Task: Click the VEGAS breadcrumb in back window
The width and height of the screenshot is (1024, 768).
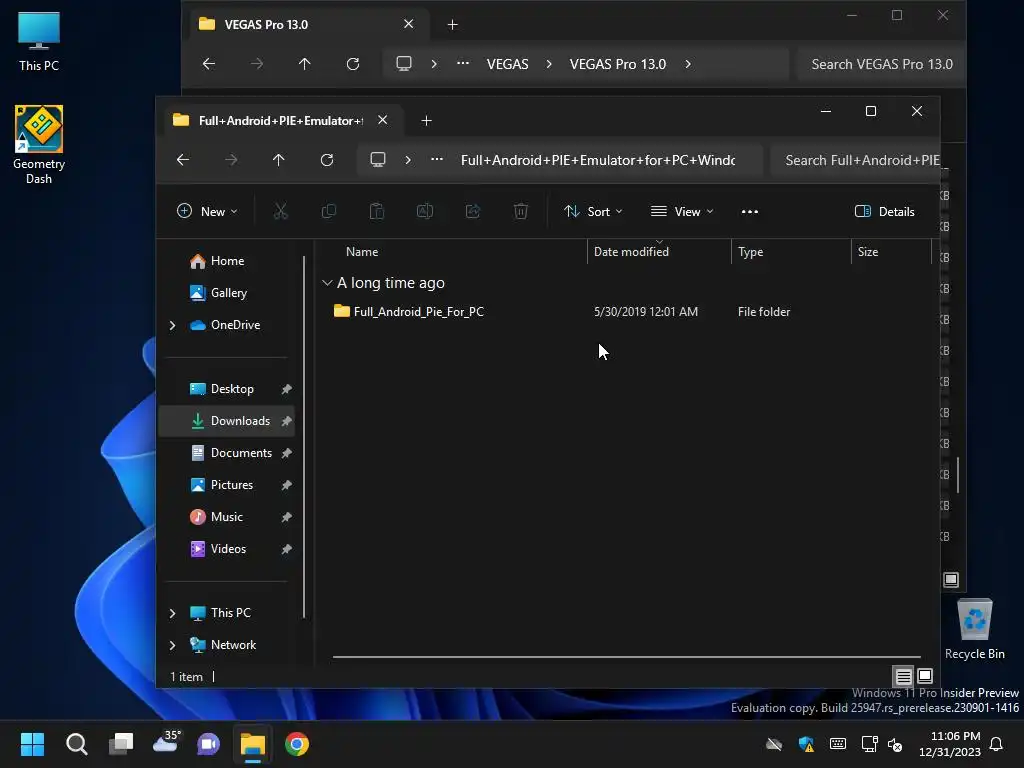Action: click(x=507, y=64)
